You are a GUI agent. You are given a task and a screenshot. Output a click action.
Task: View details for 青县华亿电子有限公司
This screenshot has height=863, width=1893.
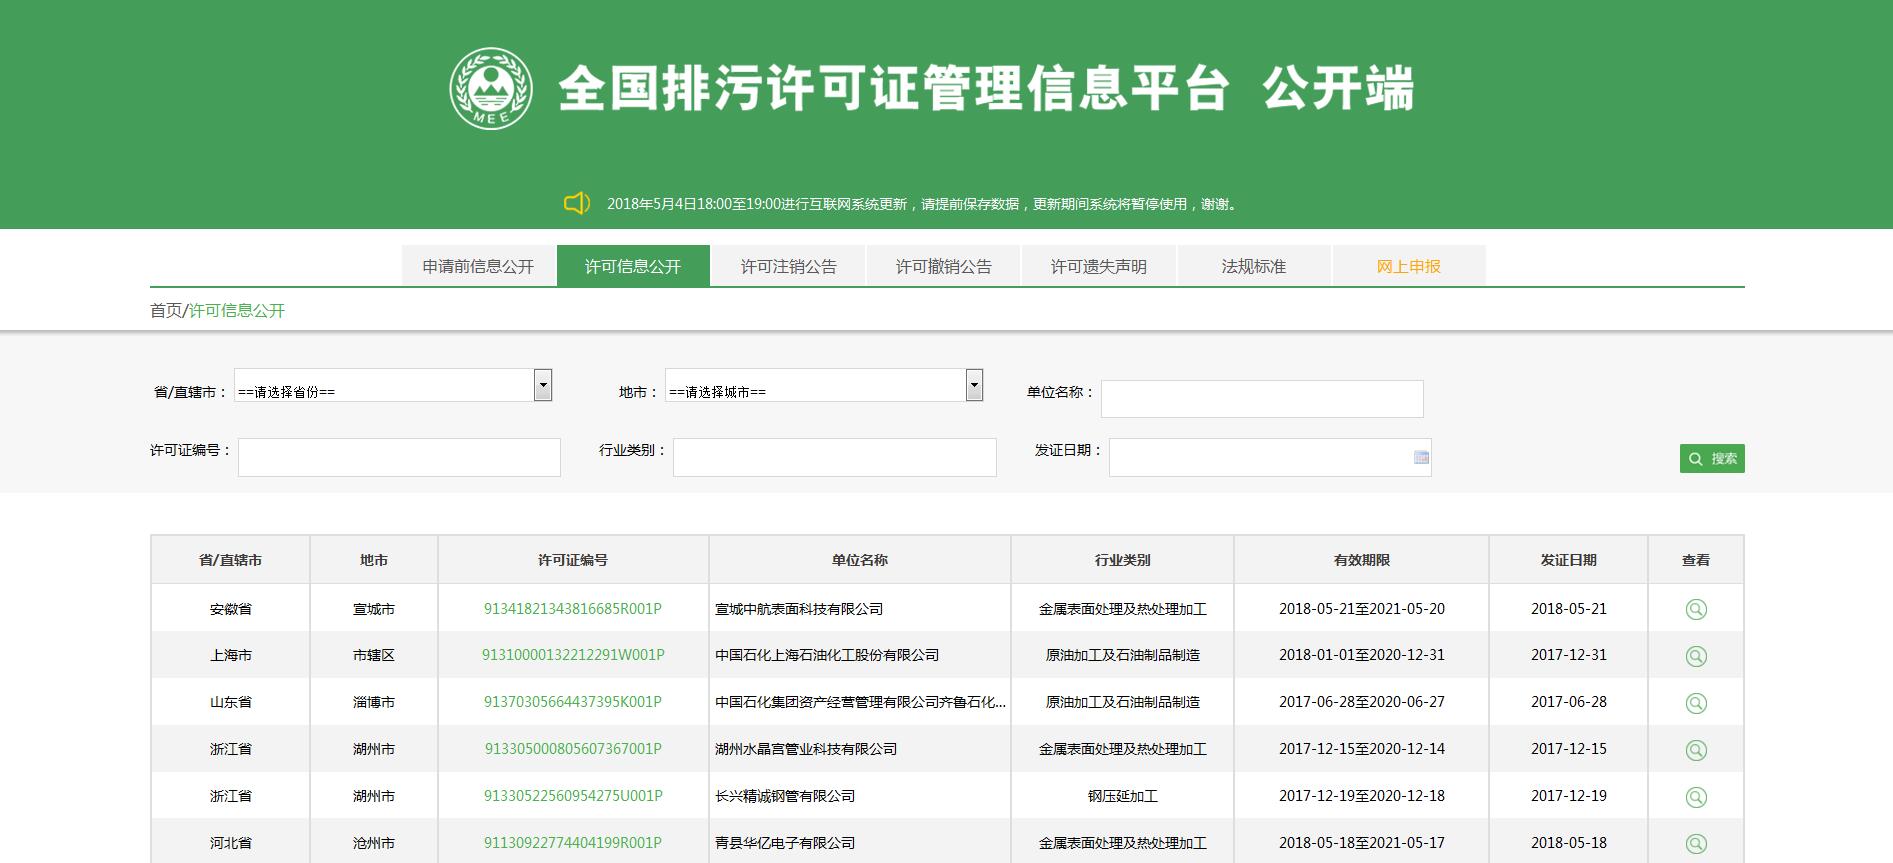click(x=1696, y=844)
